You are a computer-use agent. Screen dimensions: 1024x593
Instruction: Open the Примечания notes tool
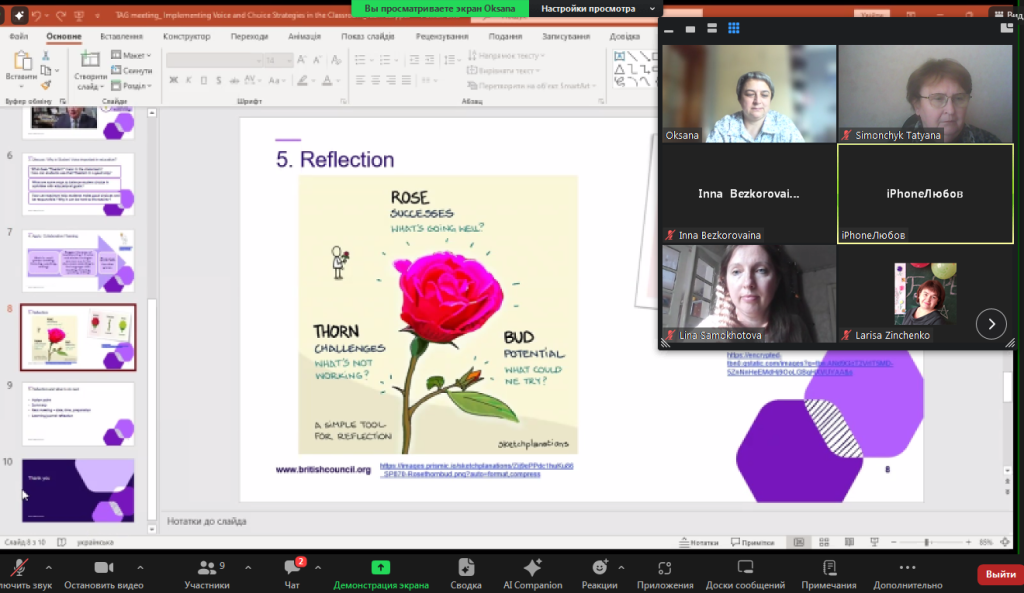[828, 570]
